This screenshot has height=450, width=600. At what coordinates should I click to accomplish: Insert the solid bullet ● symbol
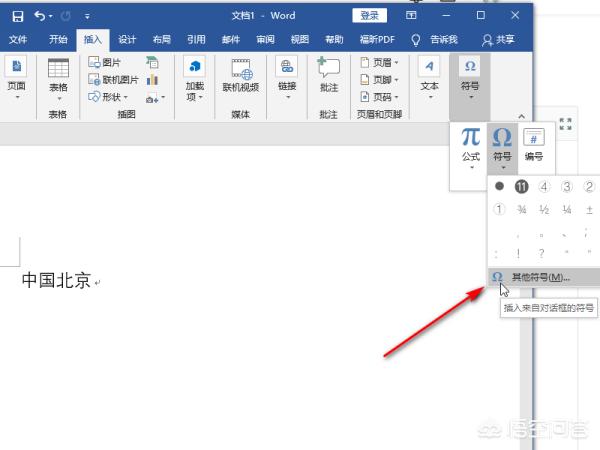(x=499, y=186)
